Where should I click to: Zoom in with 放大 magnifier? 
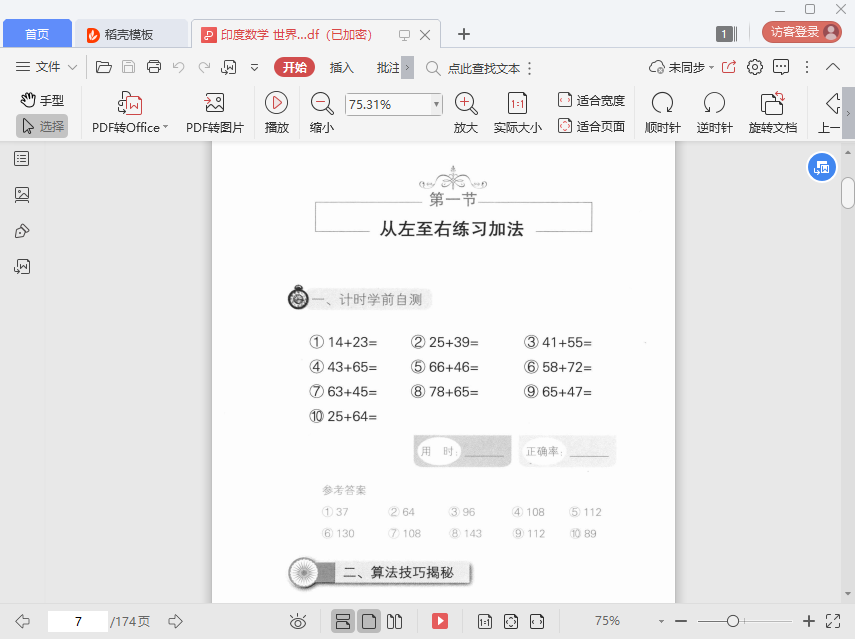point(466,113)
